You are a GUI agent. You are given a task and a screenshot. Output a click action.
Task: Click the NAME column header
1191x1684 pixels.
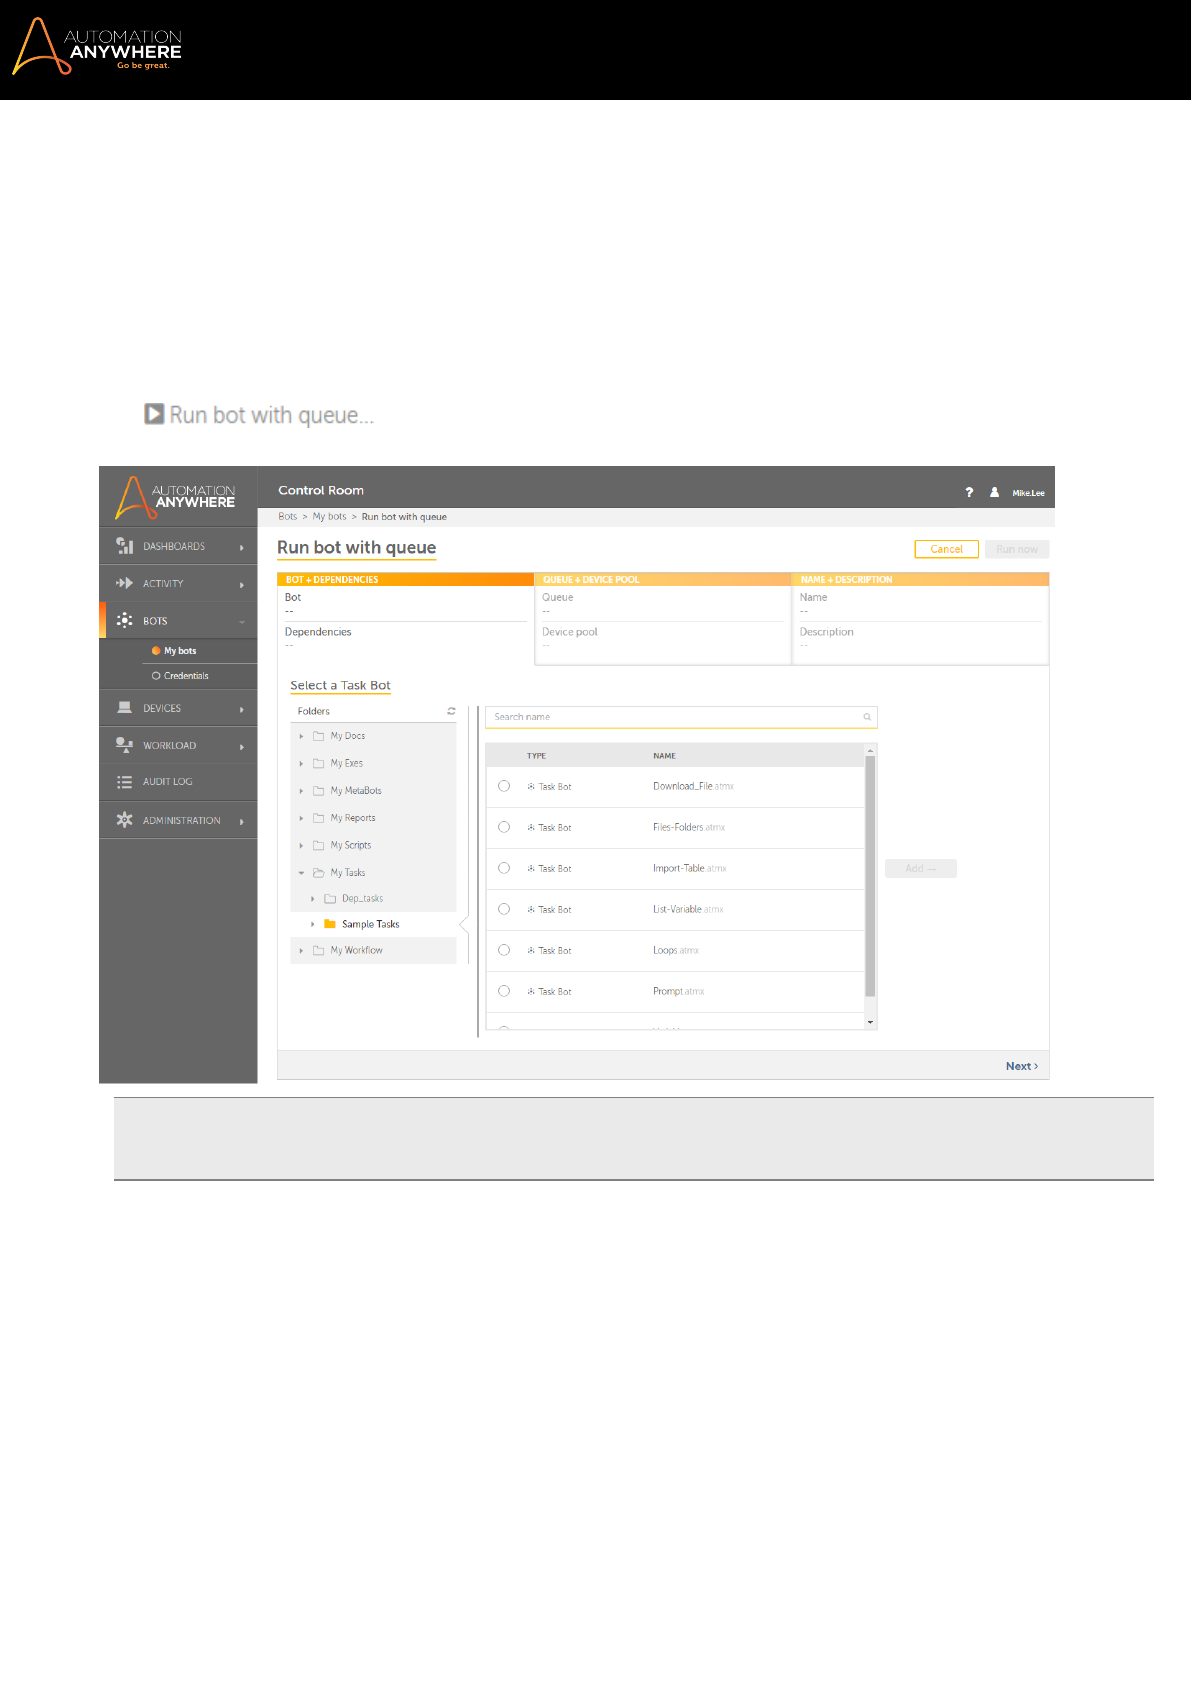click(664, 756)
